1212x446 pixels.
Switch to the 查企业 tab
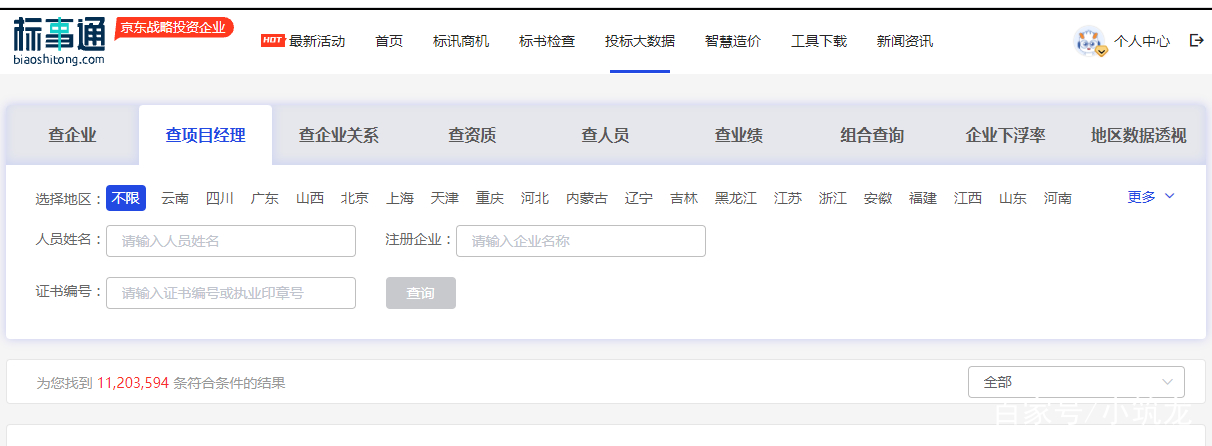pyautogui.click(x=72, y=135)
